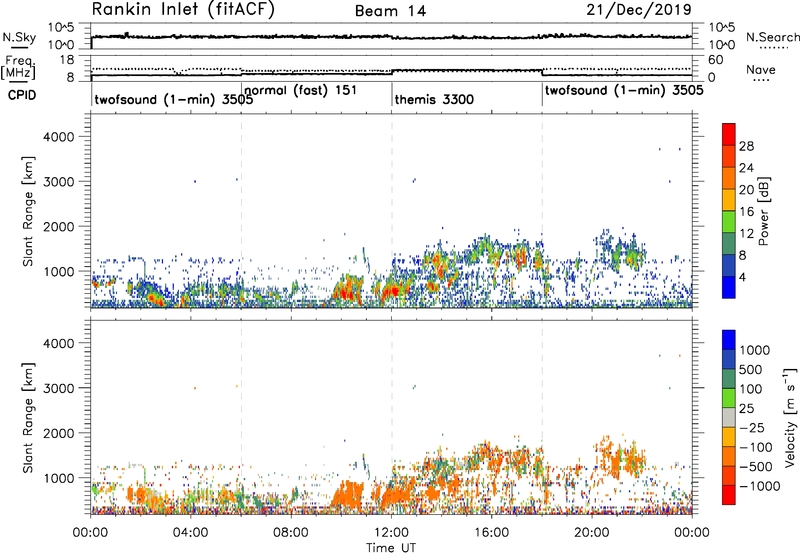Pick the red bottom segment of Velocity colorbar
The height and width of the screenshot is (554, 800).
tap(729, 494)
